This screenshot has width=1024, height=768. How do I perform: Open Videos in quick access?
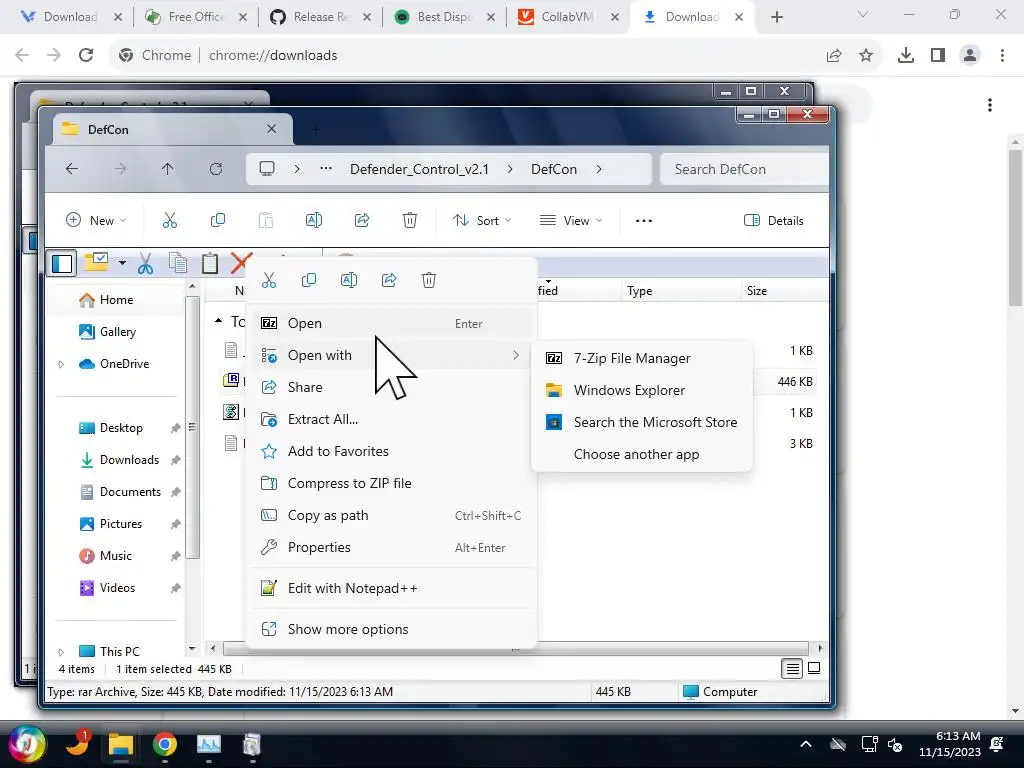[x=107, y=588]
